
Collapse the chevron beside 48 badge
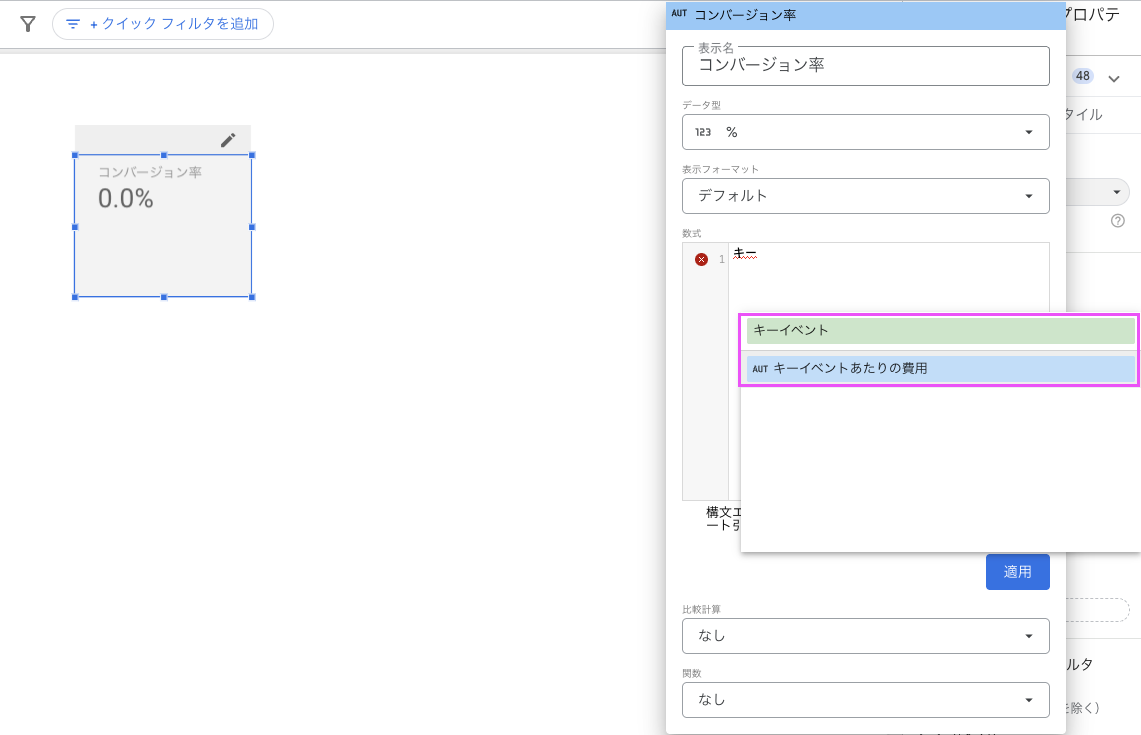[x=1114, y=79]
